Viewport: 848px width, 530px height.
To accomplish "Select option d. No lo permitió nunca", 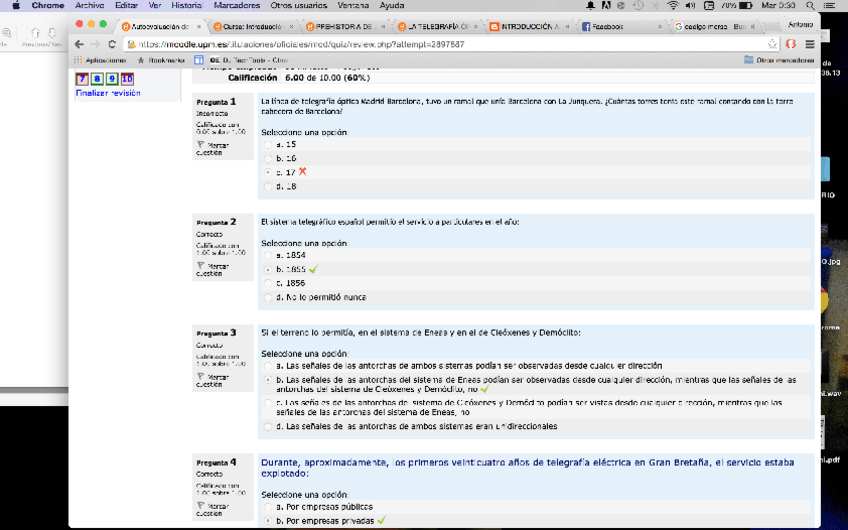I will (267, 298).
